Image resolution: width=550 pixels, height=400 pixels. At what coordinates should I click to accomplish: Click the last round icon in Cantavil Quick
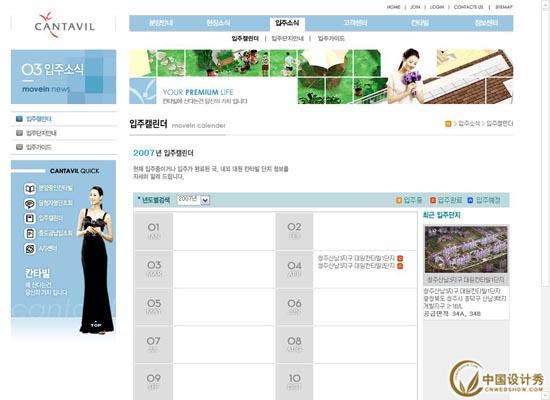[30, 249]
